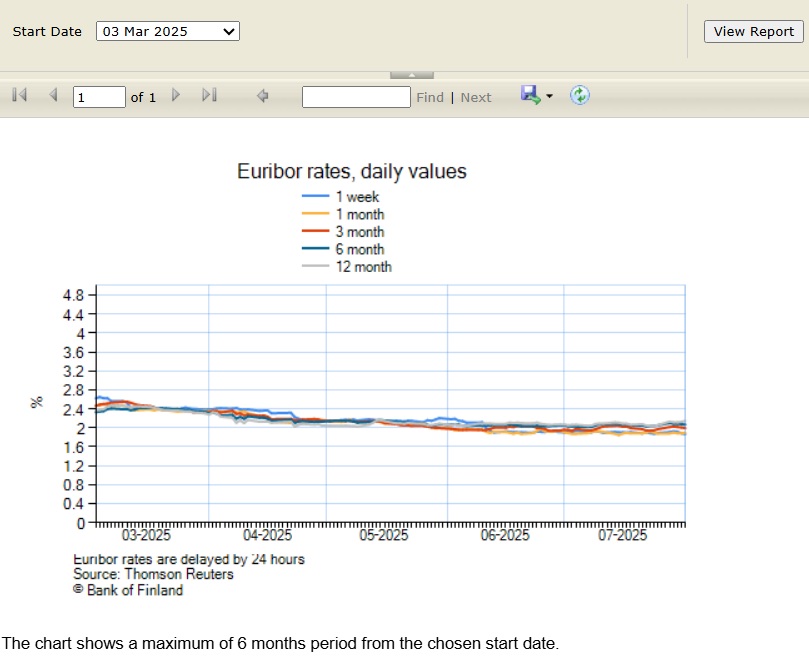Click 'Euribor rates are delayed by 24 hours'

(189, 559)
